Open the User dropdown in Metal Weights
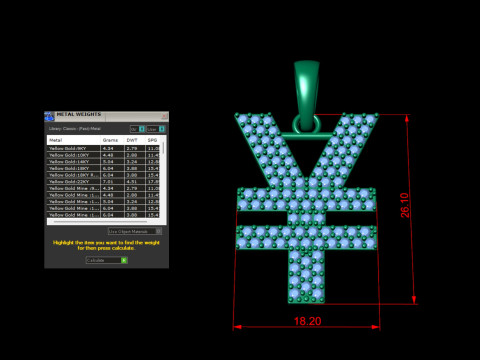 pyautogui.click(x=156, y=129)
